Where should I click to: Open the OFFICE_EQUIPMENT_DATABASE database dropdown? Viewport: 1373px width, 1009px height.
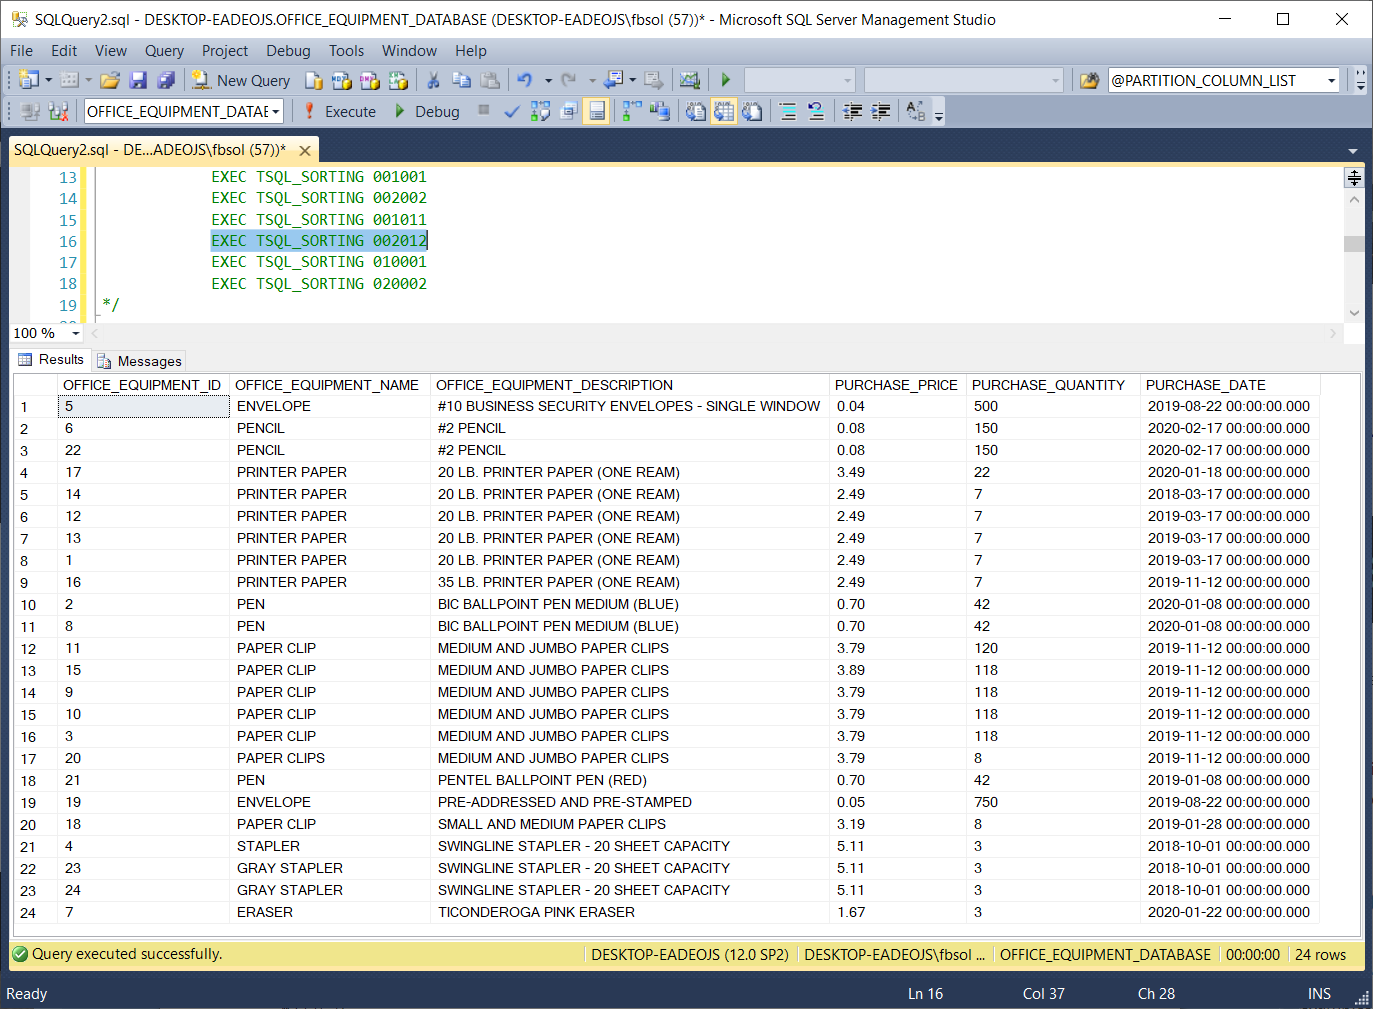[x=275, y=111]
